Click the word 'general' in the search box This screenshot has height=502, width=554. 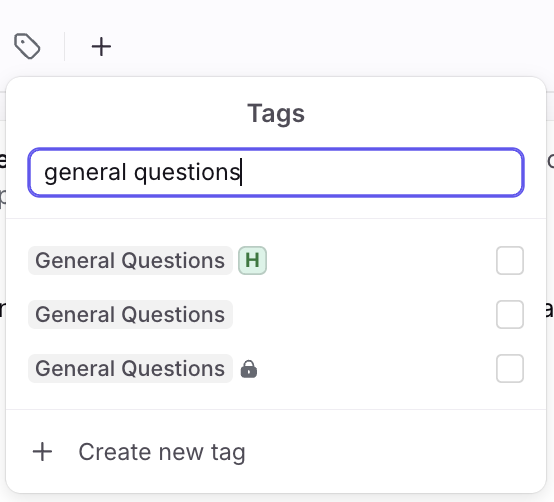[x=85, y=173]
